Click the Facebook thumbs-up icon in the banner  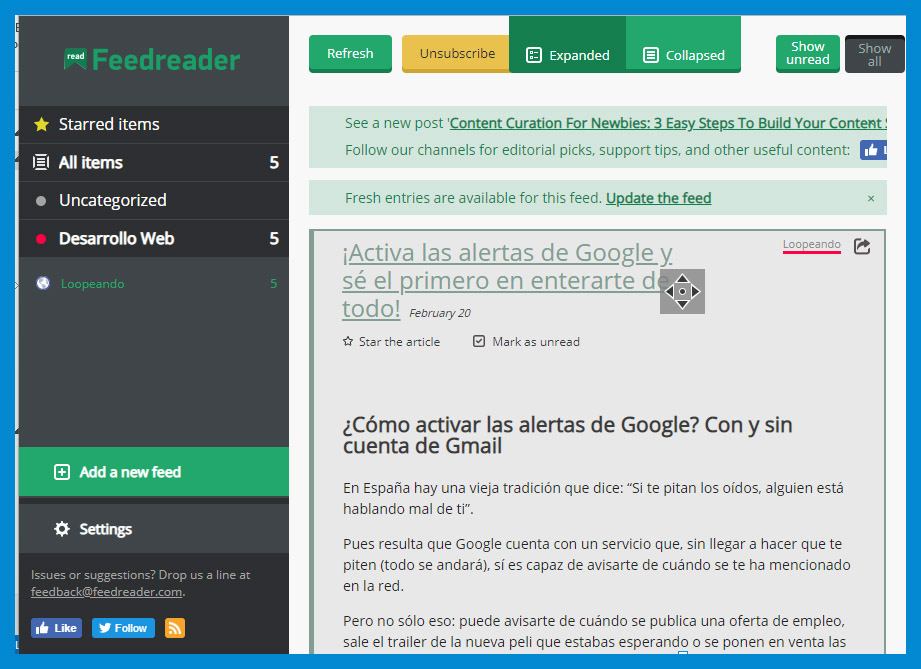point(873,150)
